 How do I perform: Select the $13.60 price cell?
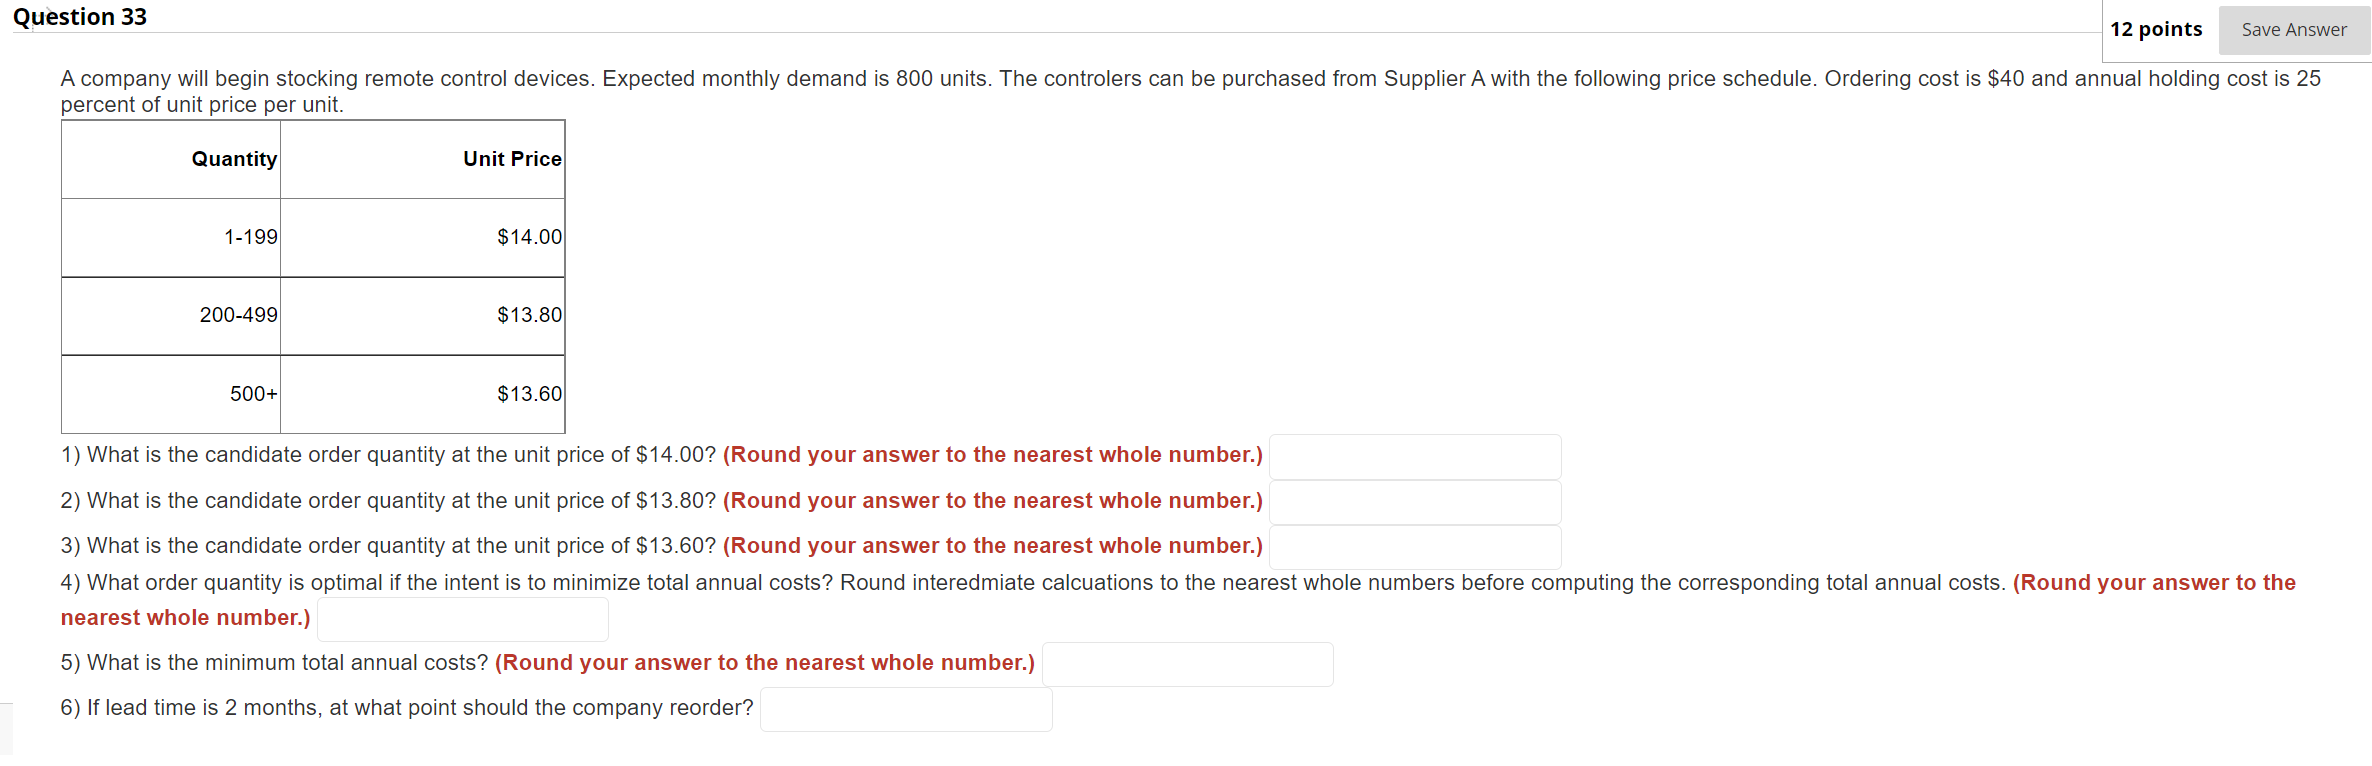click(528, 394)
